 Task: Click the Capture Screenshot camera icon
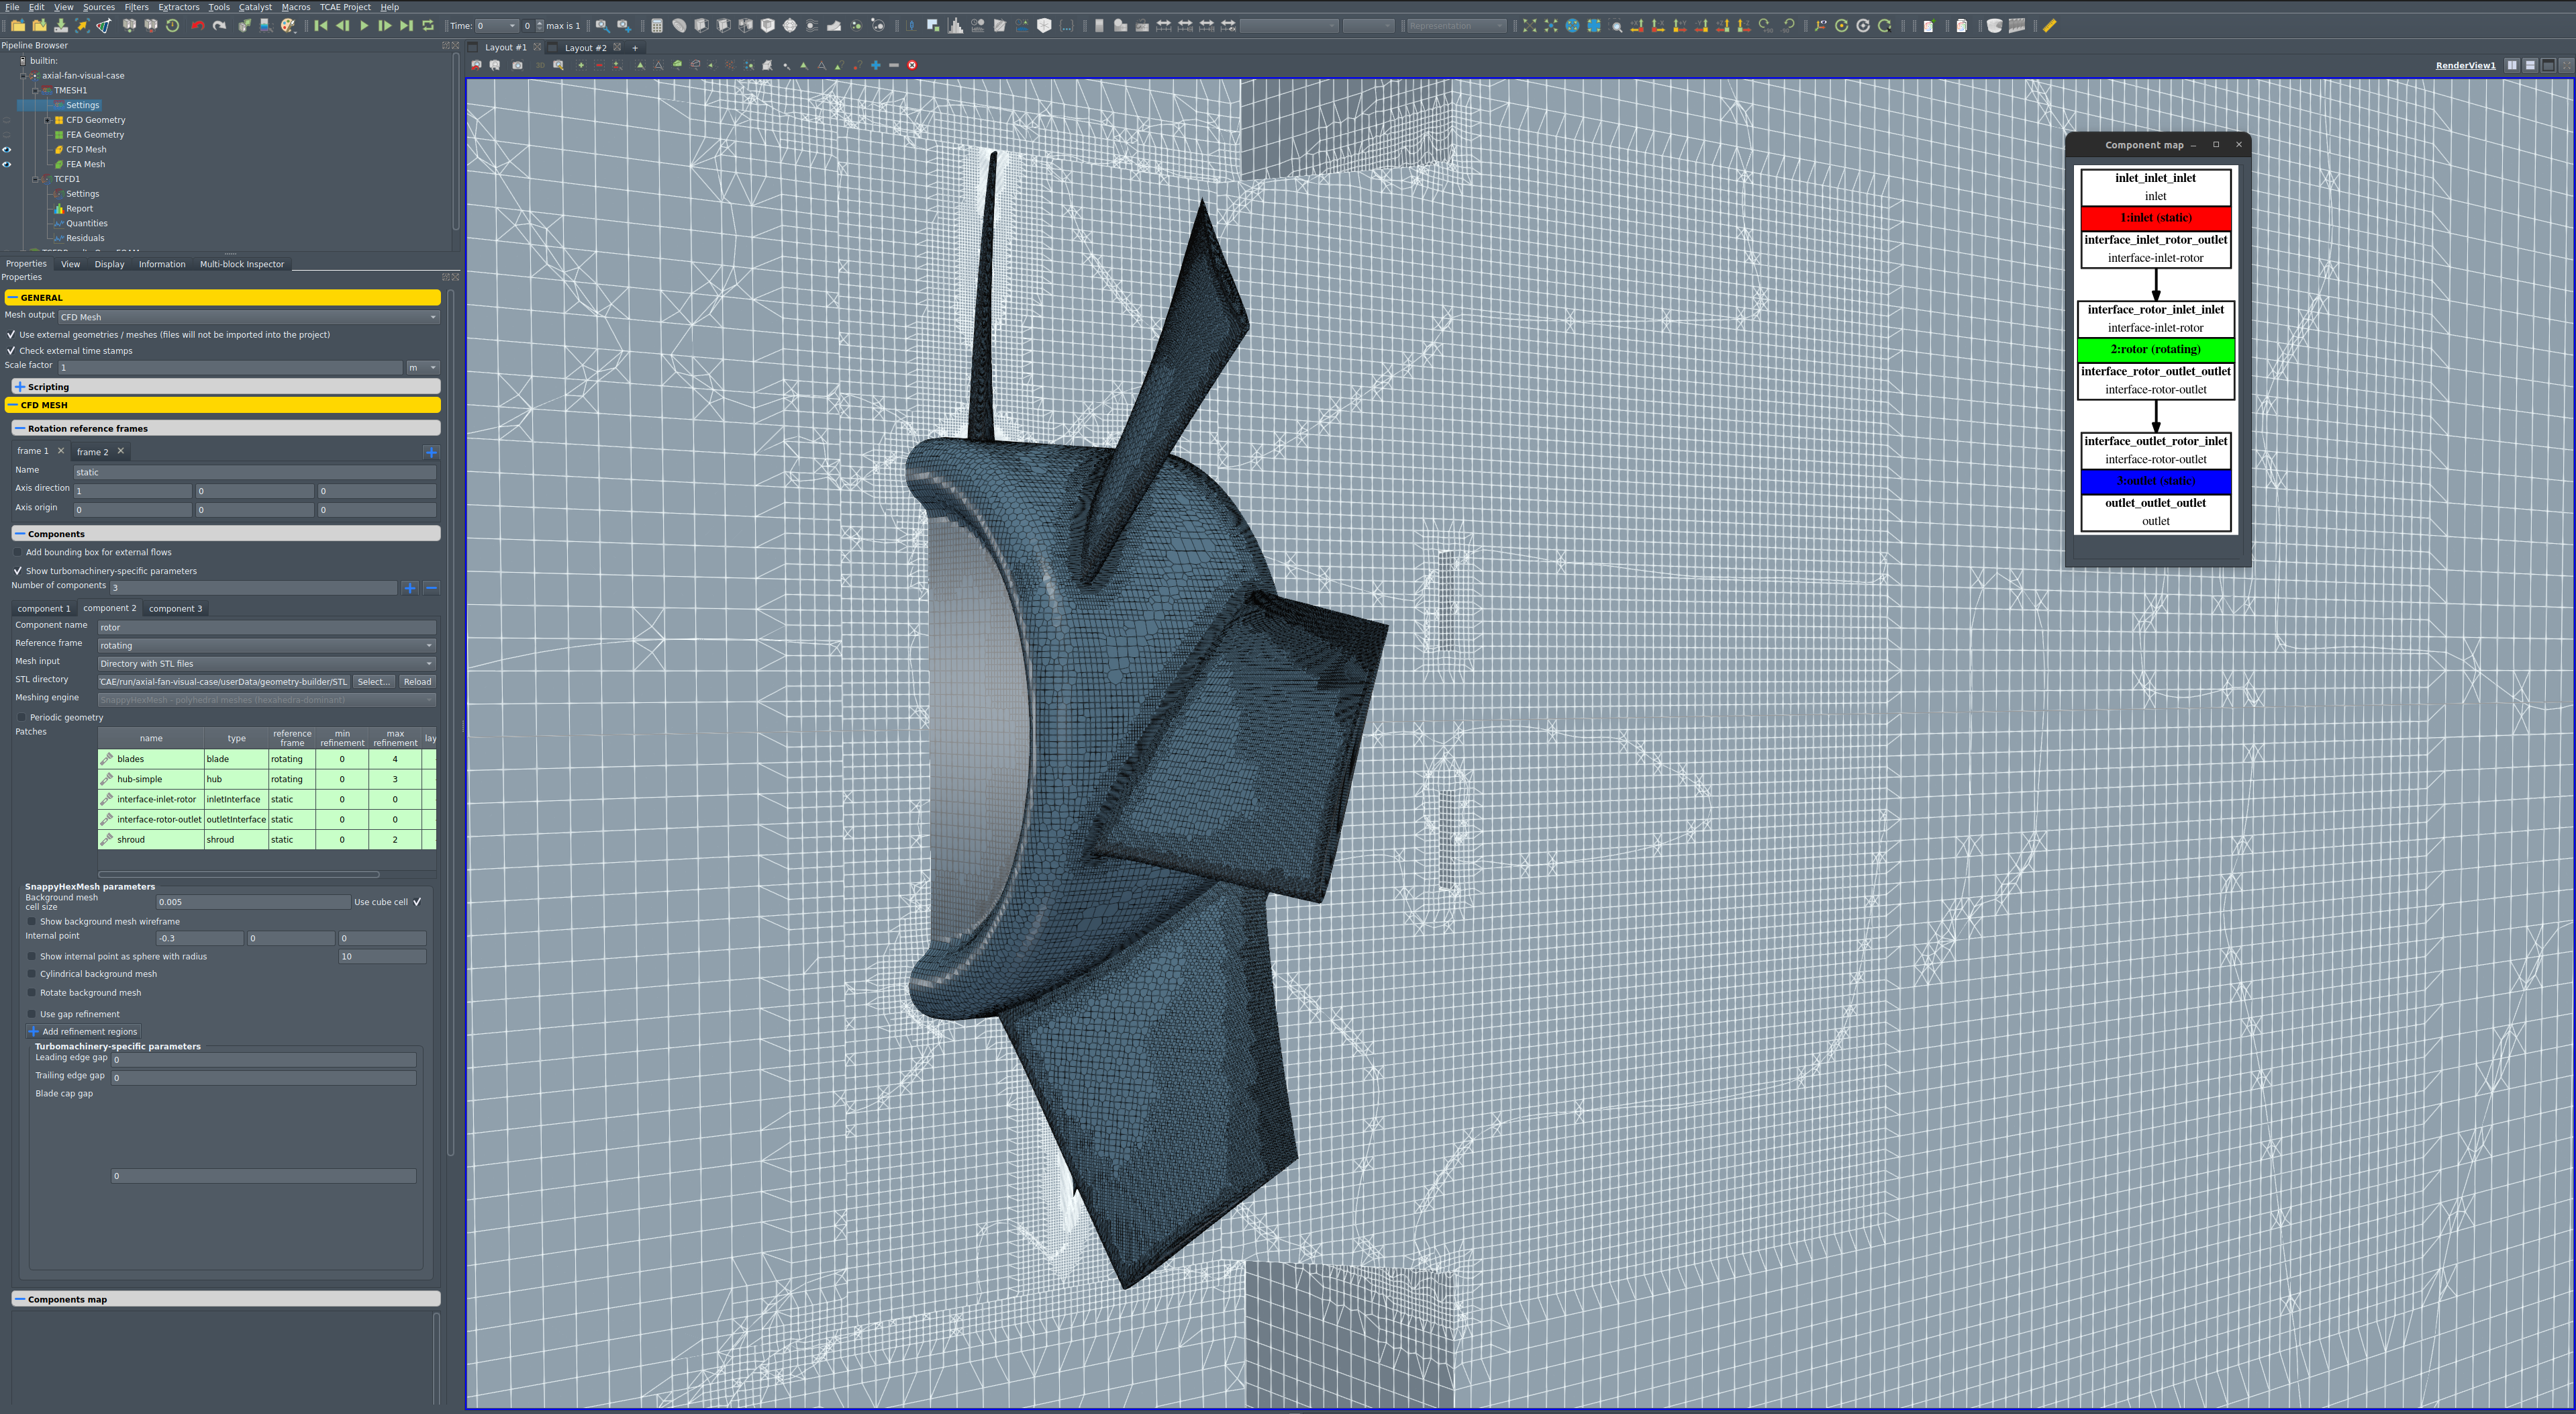(x=518, y=65)
